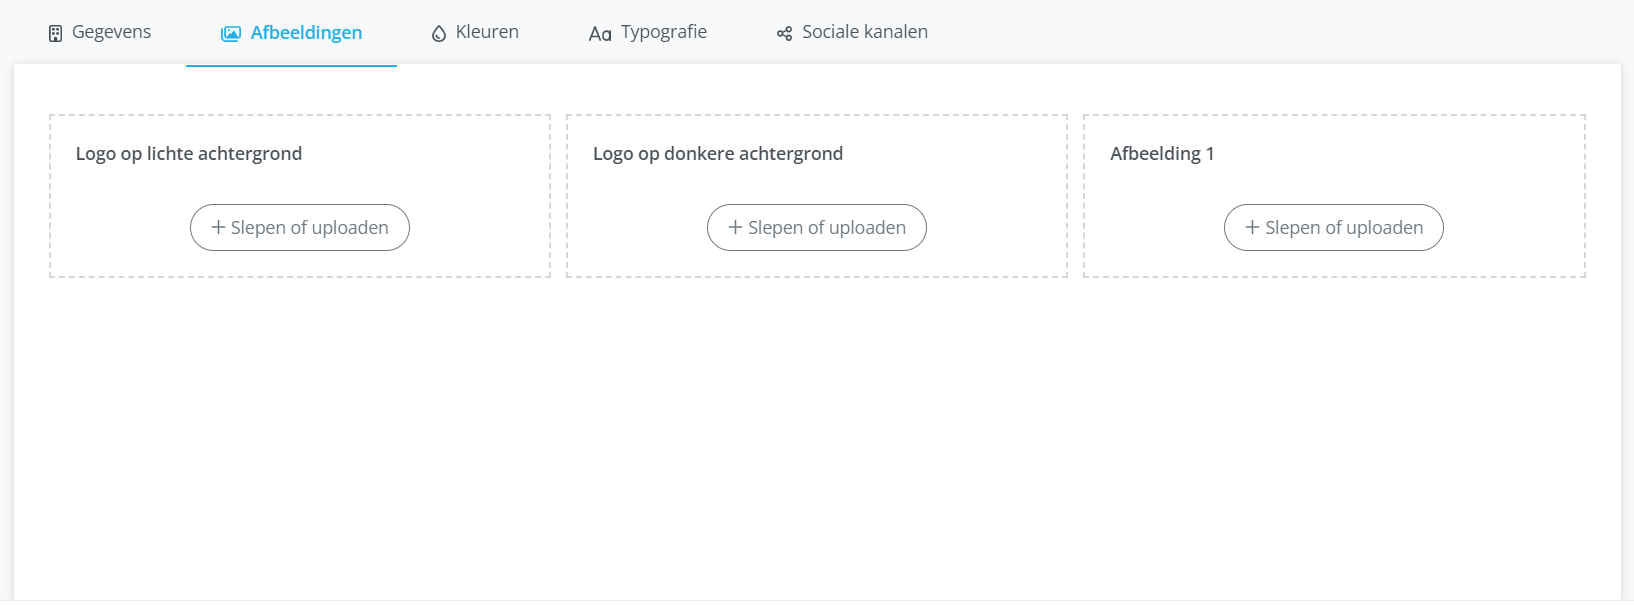1634x607 pixels.
Task: Click the Afbeelding 1 label text
Action: [1163, 153]
